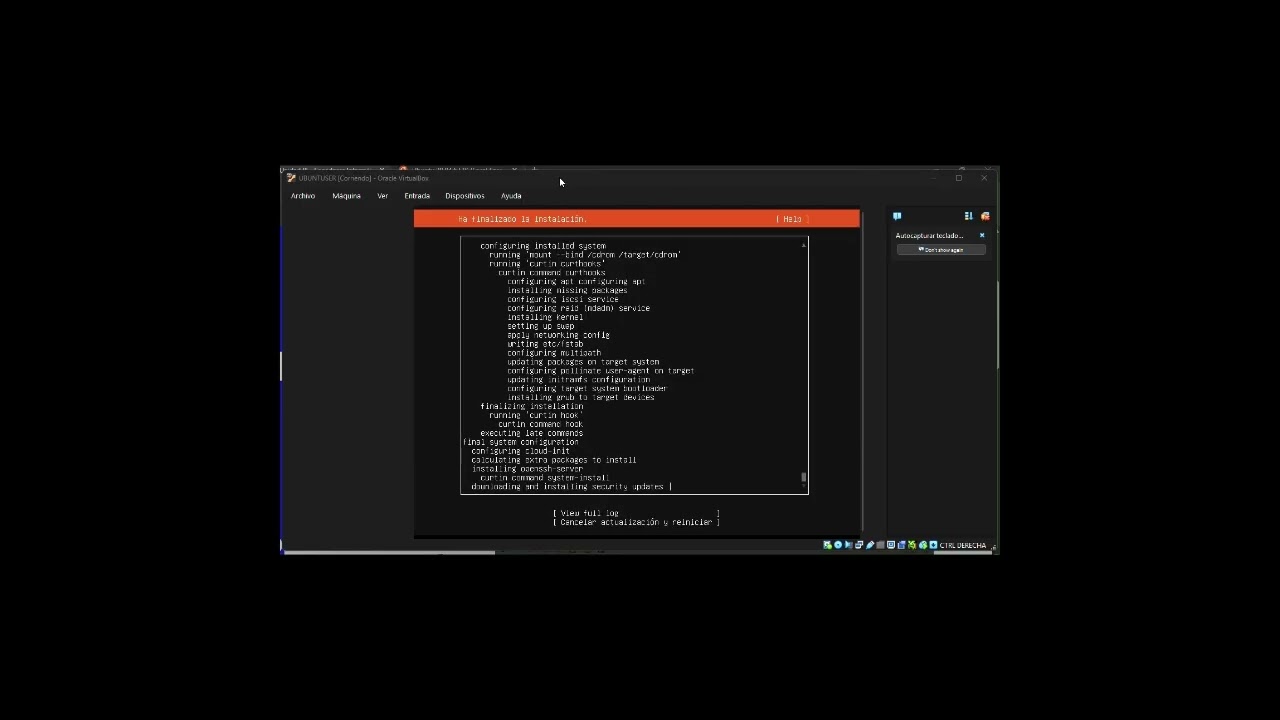The height and width of the screenshot is (720, 1280).
Task: Click the notification sort order icon
Action: point(968,216)
